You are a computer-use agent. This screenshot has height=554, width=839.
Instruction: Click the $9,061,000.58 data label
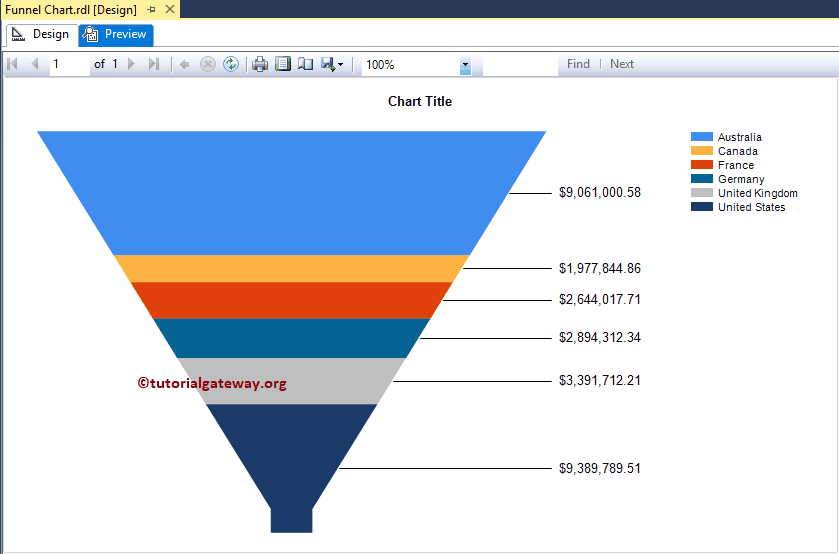(600, 193)
